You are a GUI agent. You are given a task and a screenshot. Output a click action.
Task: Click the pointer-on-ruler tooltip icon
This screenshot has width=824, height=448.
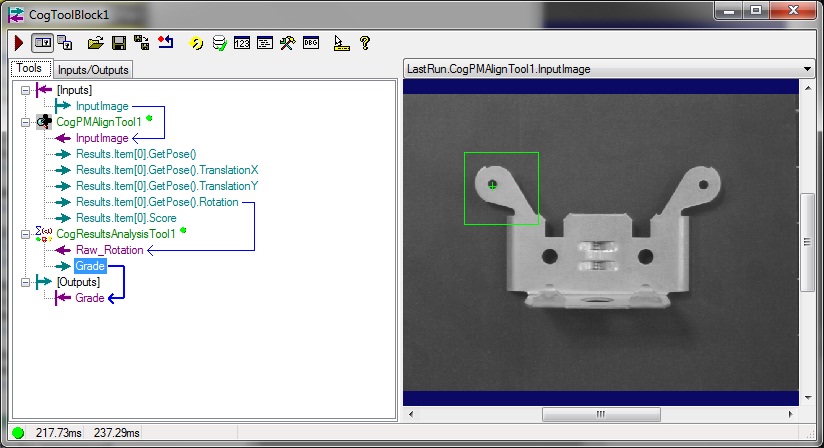pos(342,43)
